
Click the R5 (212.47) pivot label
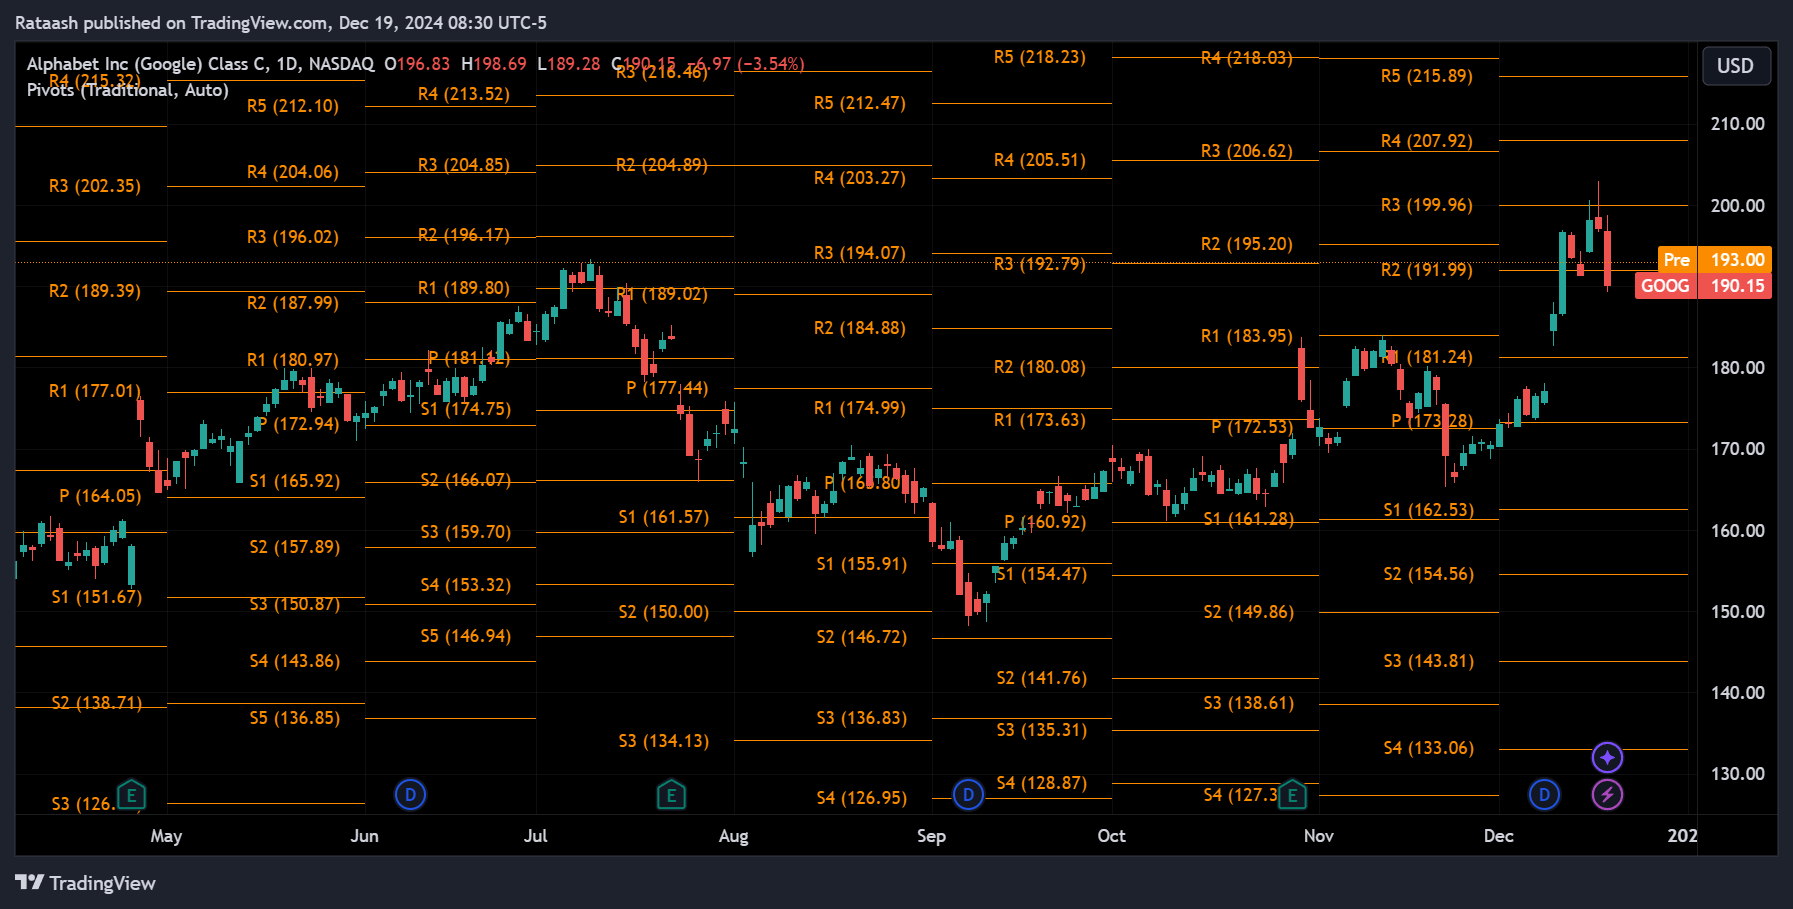click(x=860, y=103)
